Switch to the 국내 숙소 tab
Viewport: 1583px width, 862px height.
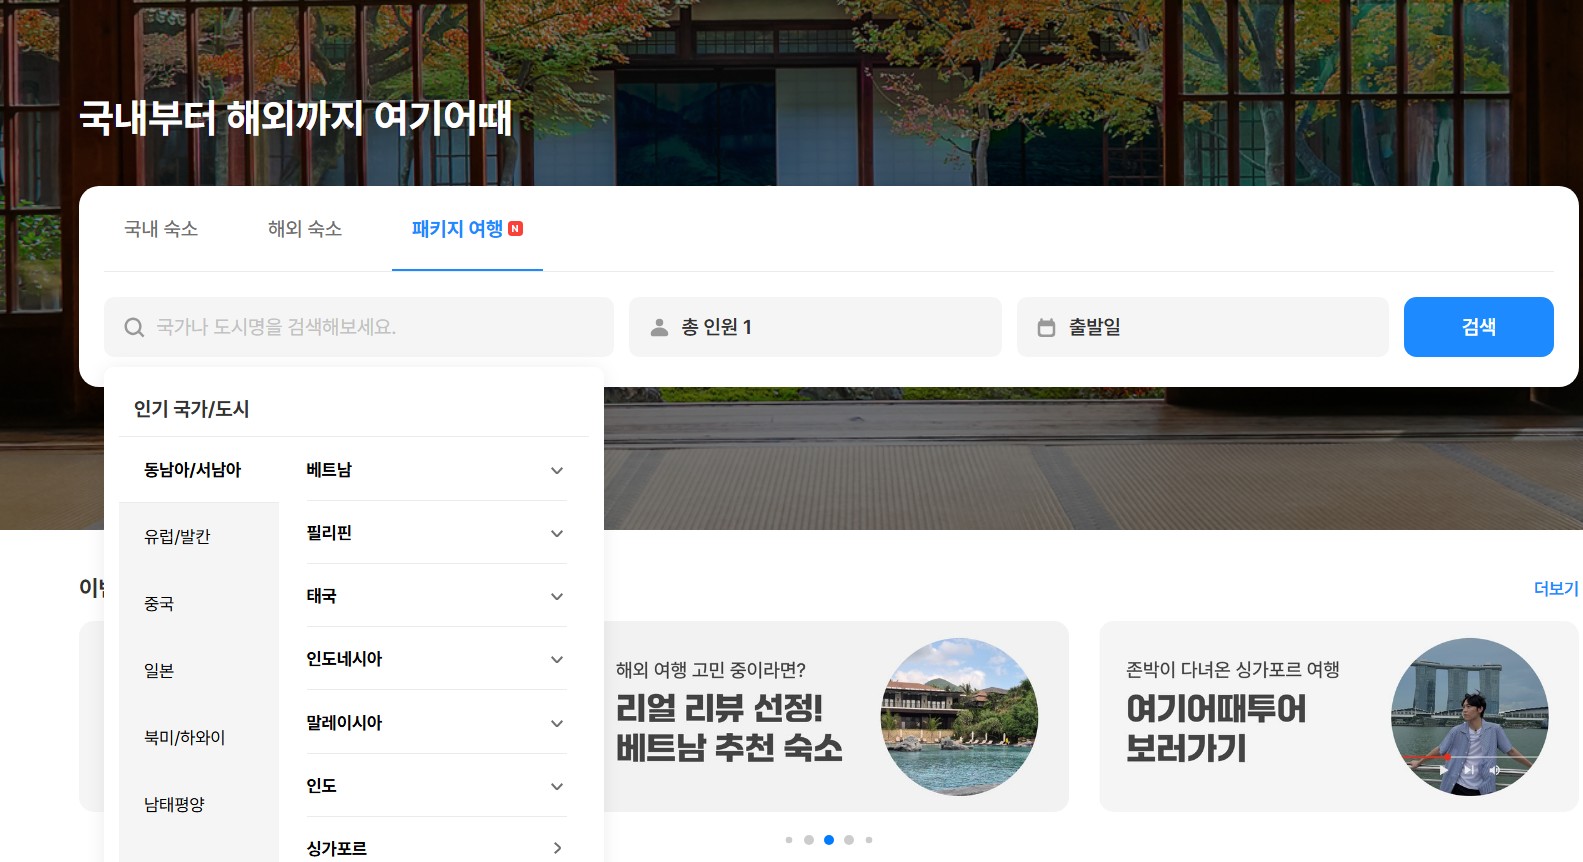(161, 229)
